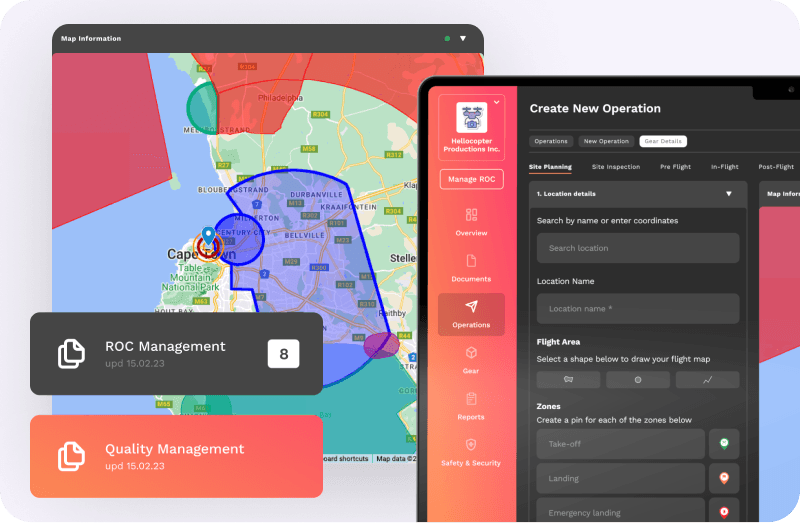800x523 pixels.
Task: Switch to the Post-Flight tab
Action: pyautogui.click(x=776, y=167)
